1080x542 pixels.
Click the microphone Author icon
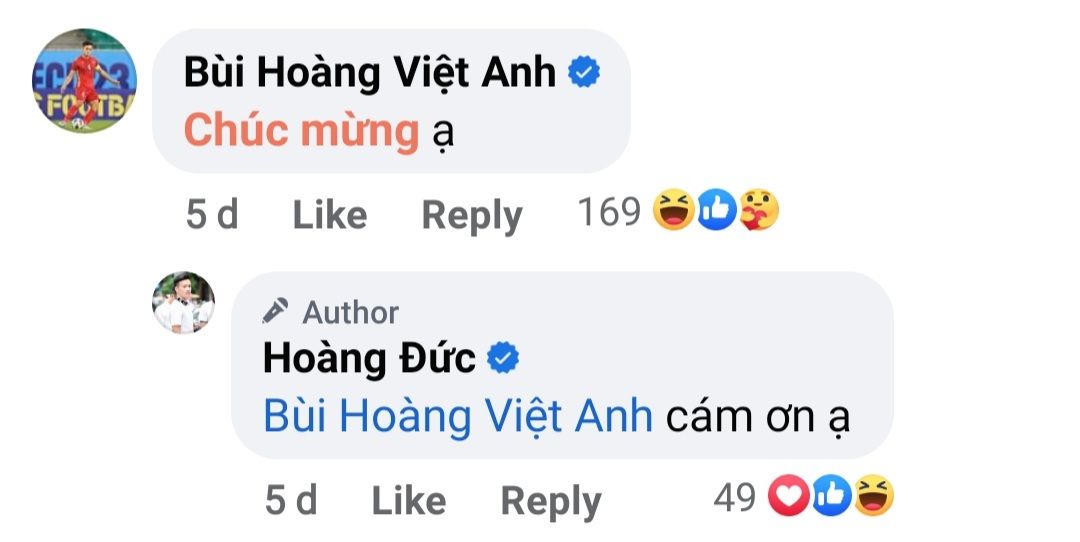[276, 311]
